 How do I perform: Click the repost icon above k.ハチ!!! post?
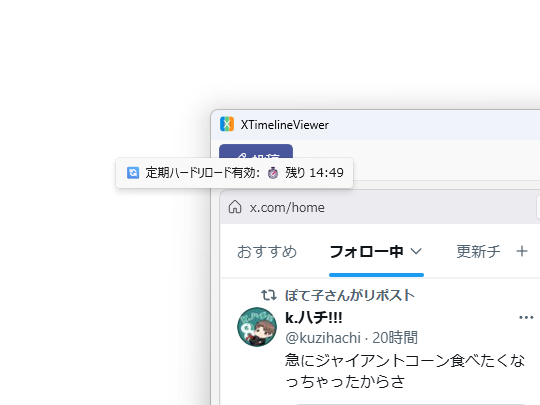(269, 295)
